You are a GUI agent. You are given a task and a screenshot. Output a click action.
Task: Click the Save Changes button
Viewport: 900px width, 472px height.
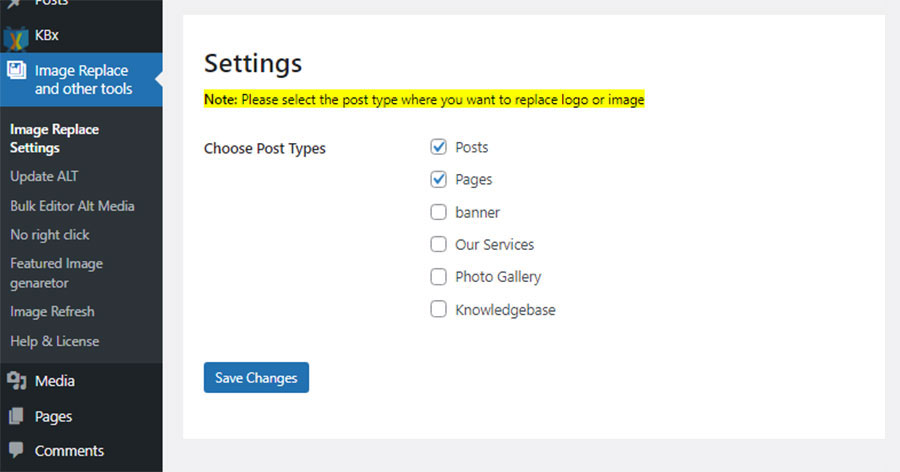[x=256, y=377]
